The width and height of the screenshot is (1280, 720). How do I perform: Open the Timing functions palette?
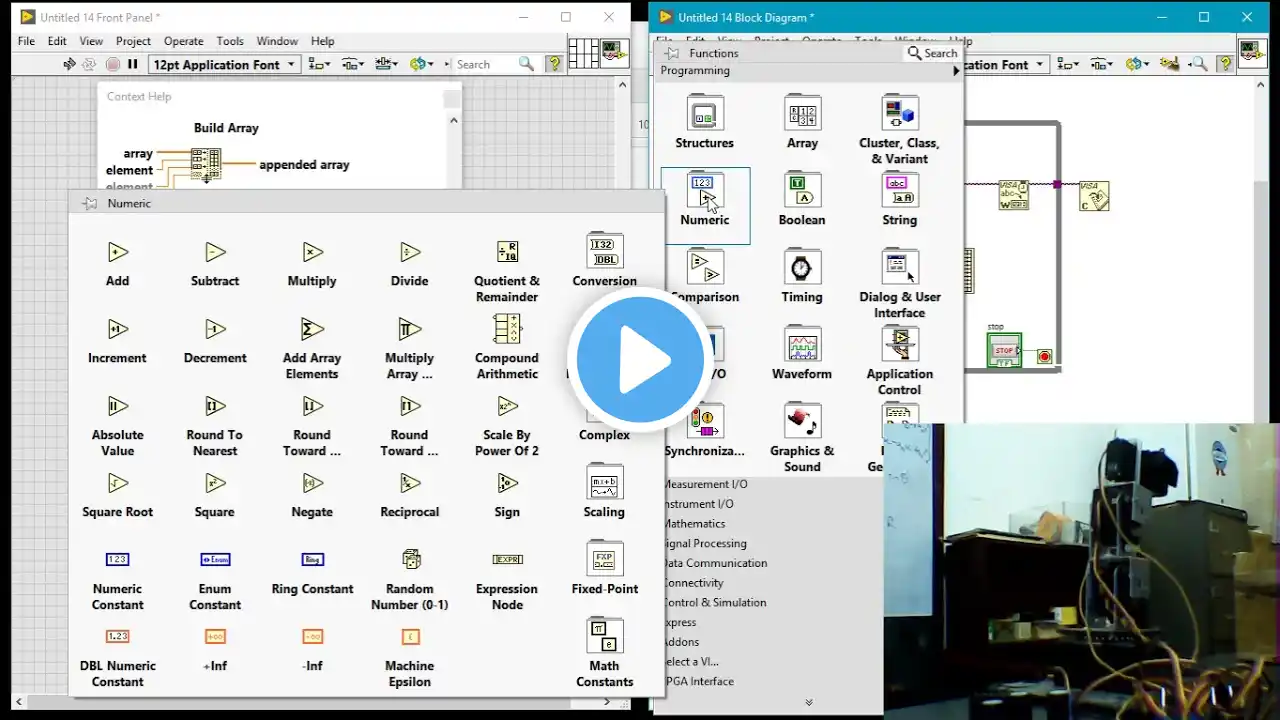[x=801, y=267]
